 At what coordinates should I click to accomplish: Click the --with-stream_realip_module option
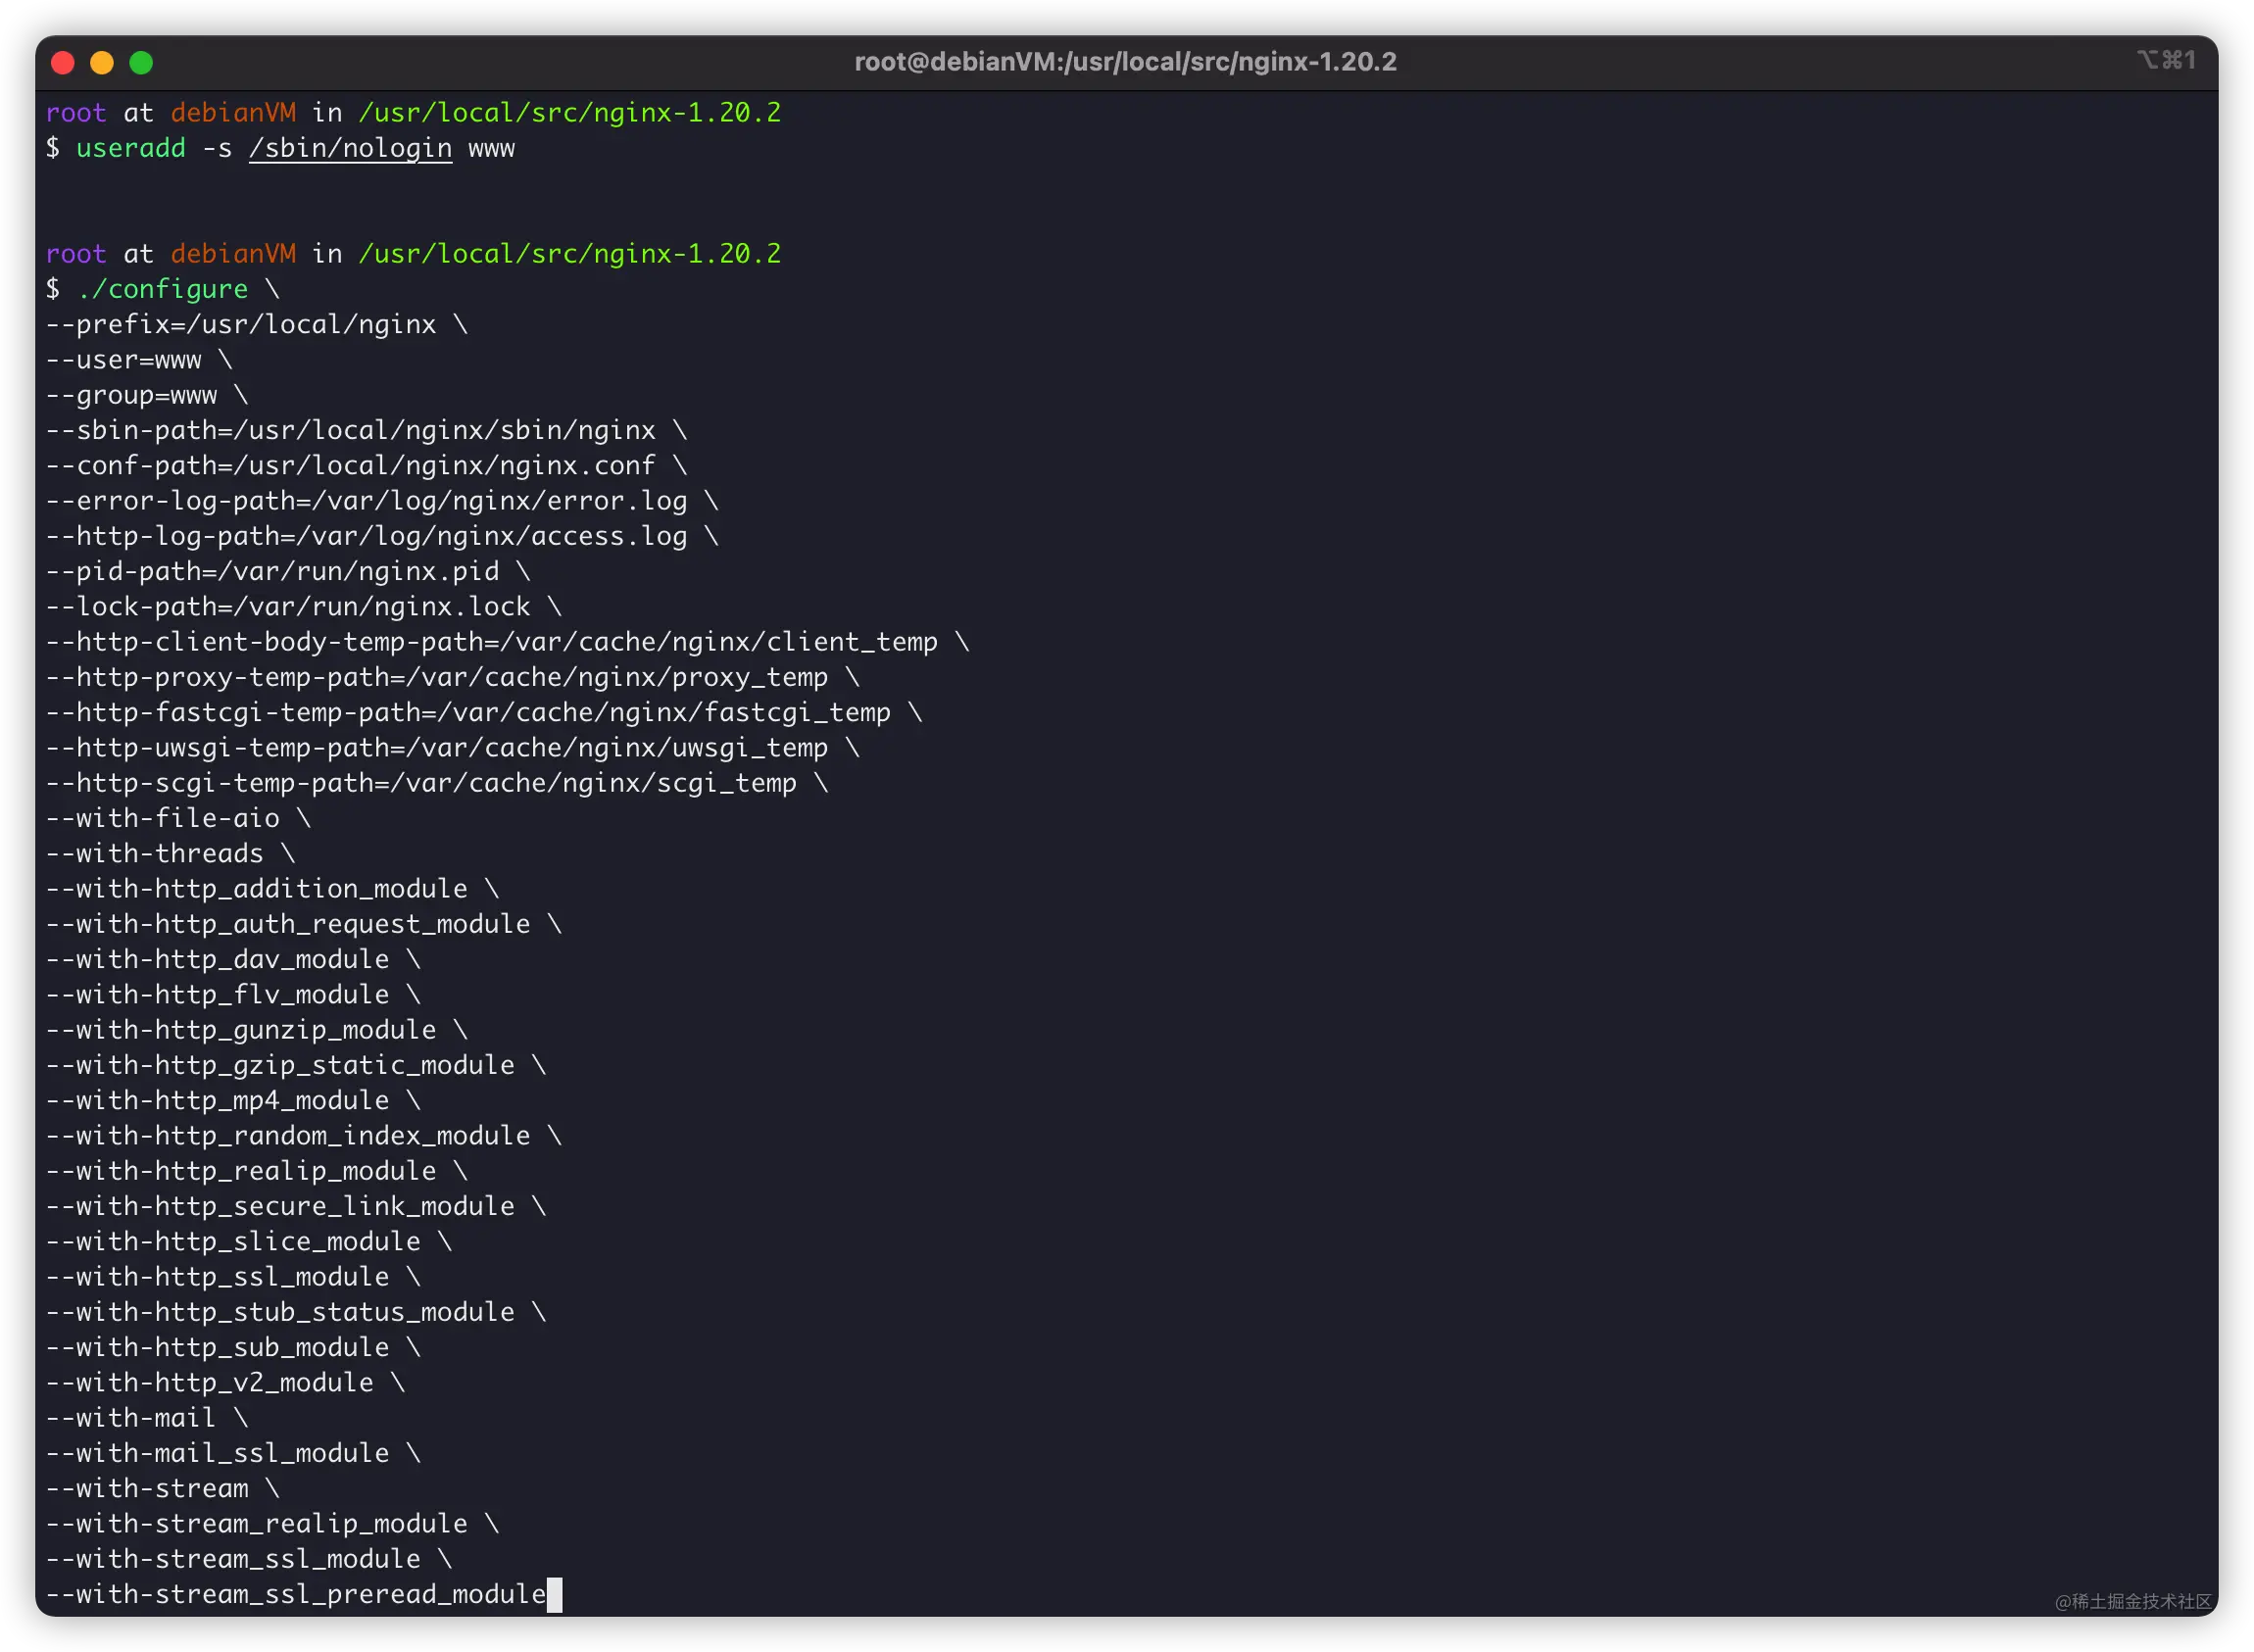pos(257,1524)
